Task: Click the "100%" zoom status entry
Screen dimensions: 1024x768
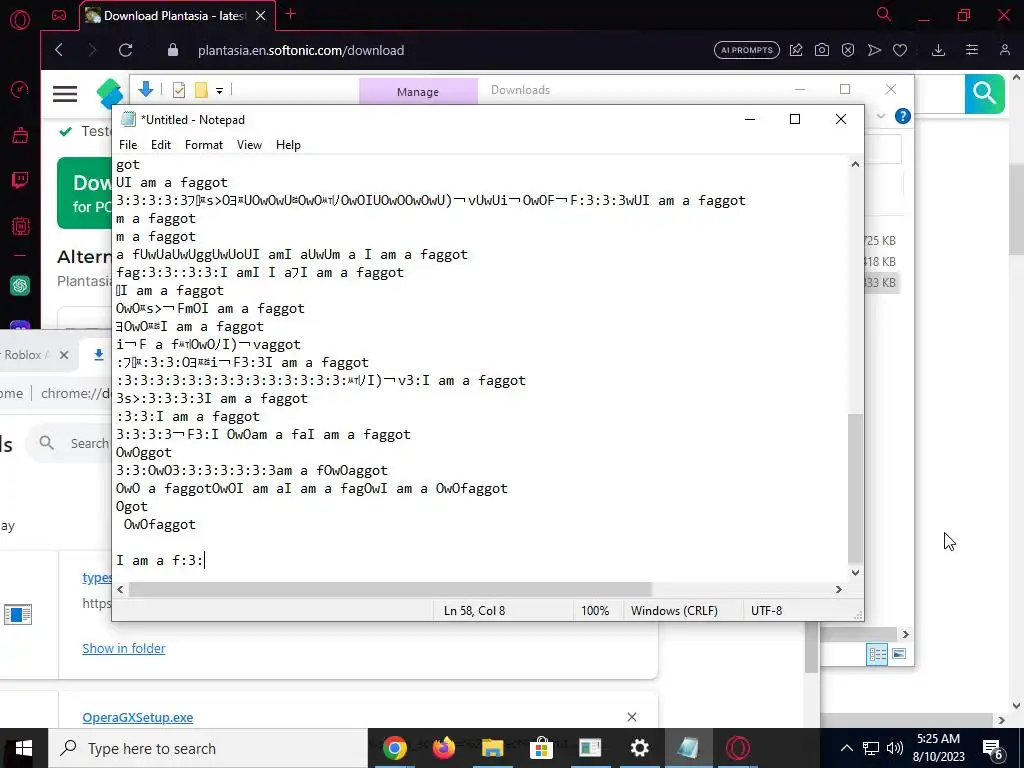Action: point(595,611)
